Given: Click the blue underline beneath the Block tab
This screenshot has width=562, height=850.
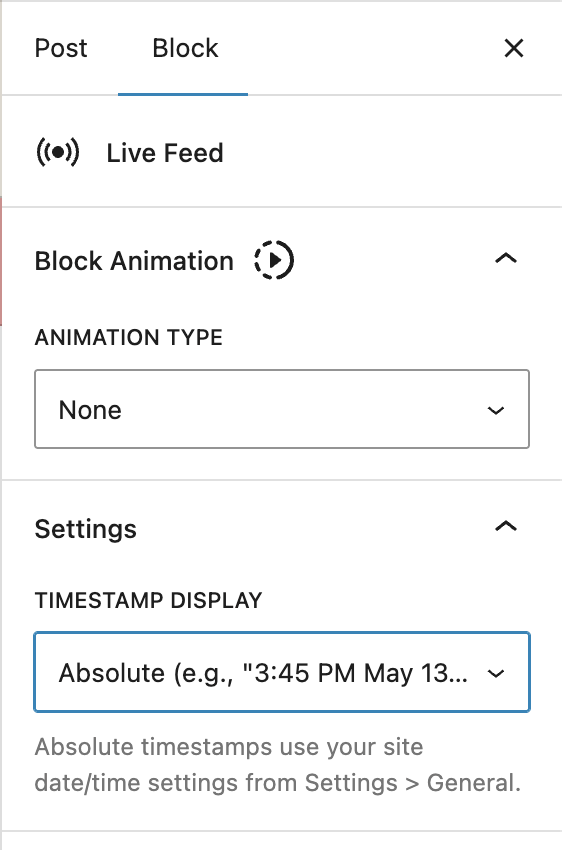Looking at the screenshot, I should [183, 94].
